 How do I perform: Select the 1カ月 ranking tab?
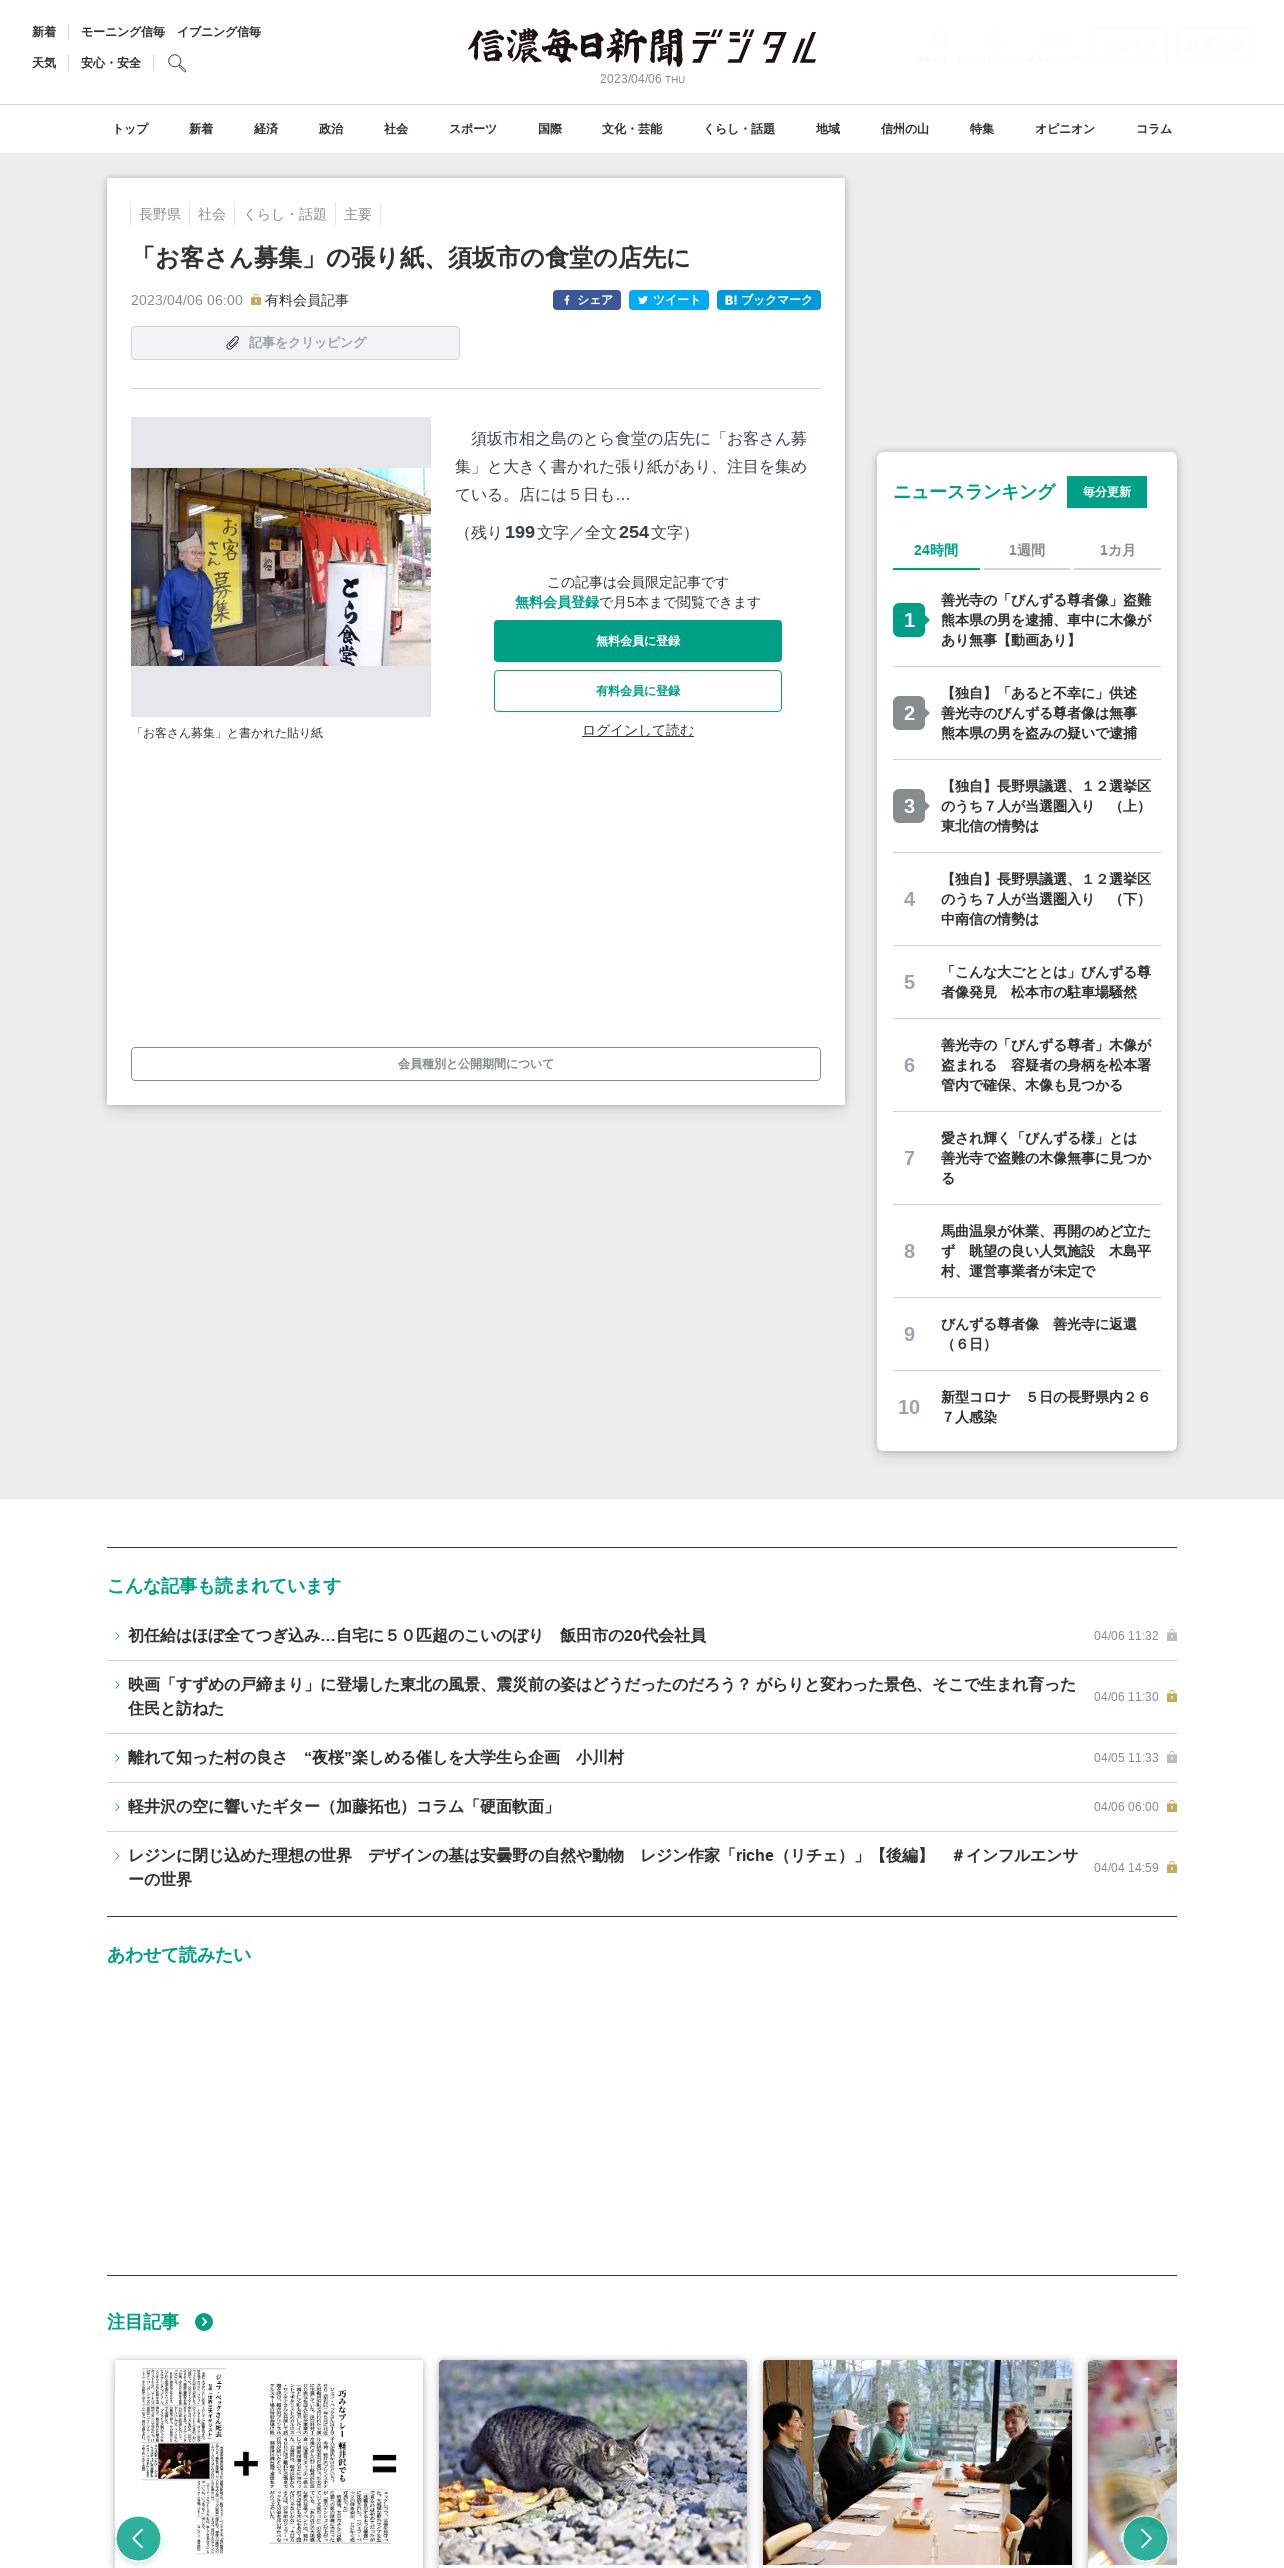tap(1117, 550)
